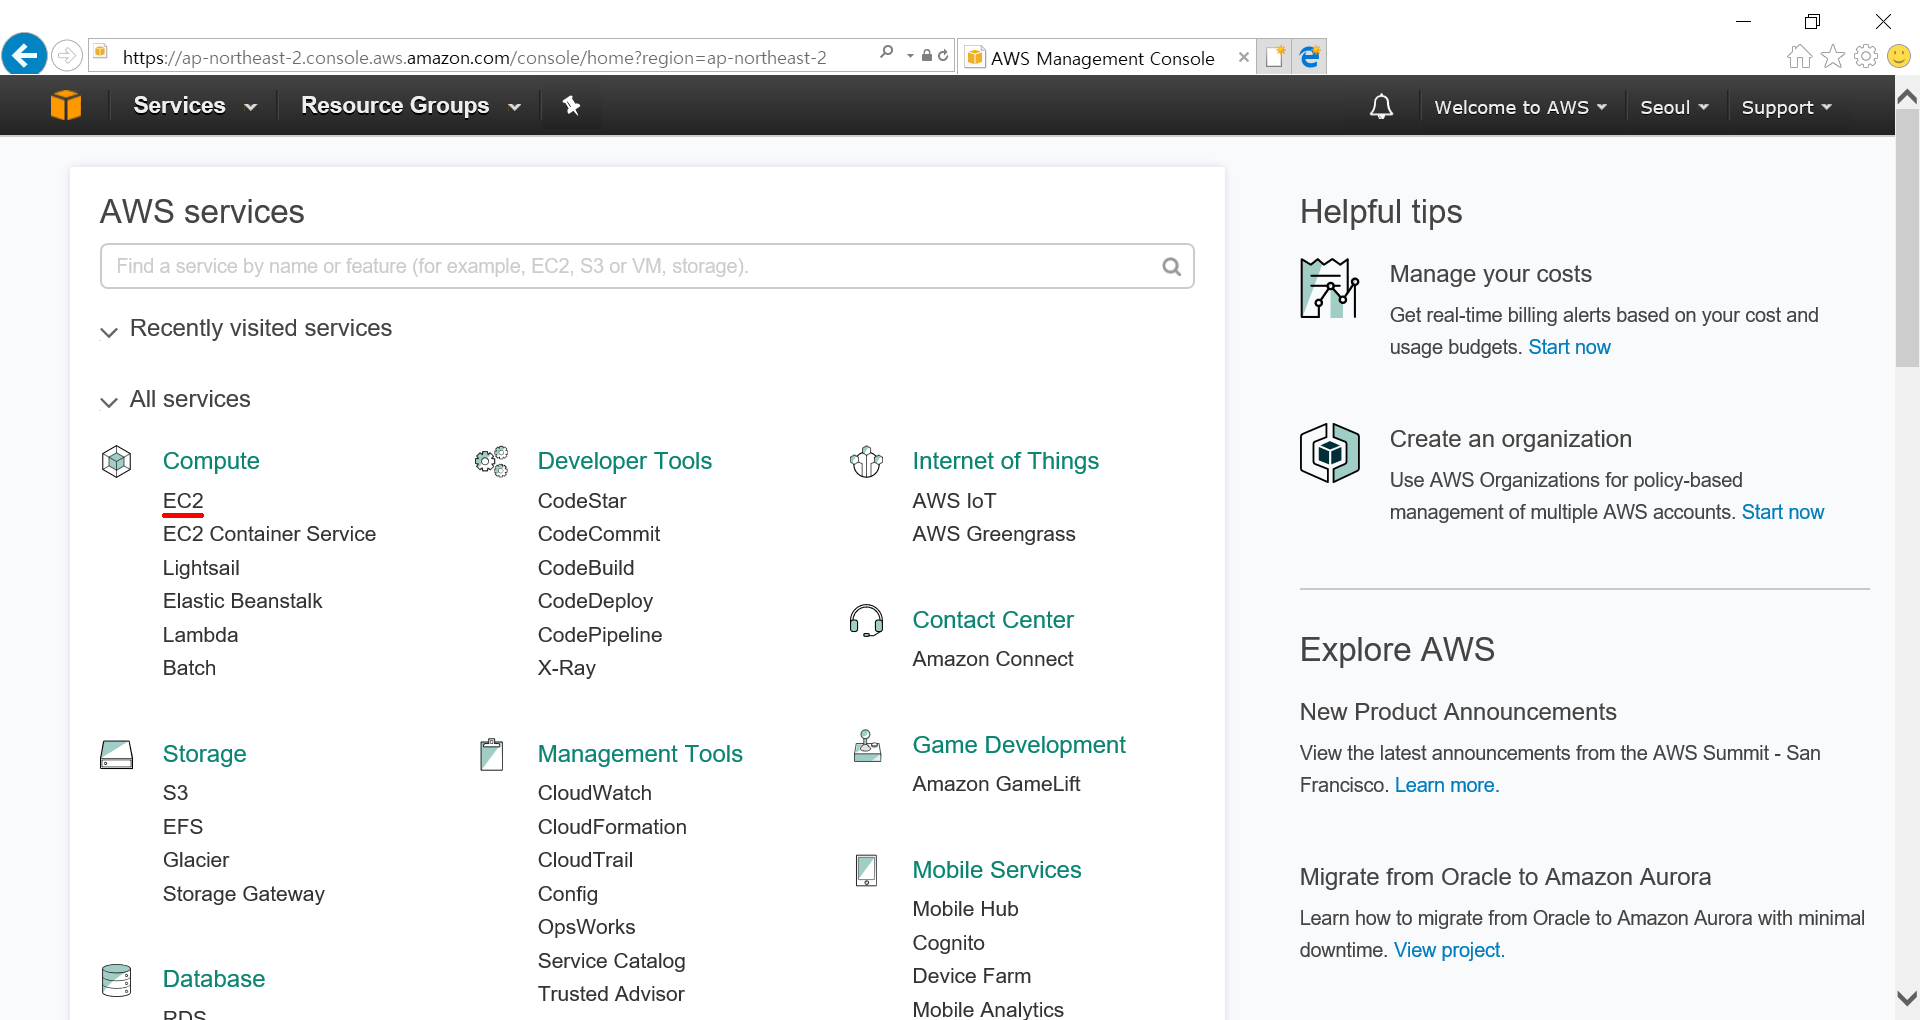
Task: Open Trusted Advisor service
Action: point(610,994)
